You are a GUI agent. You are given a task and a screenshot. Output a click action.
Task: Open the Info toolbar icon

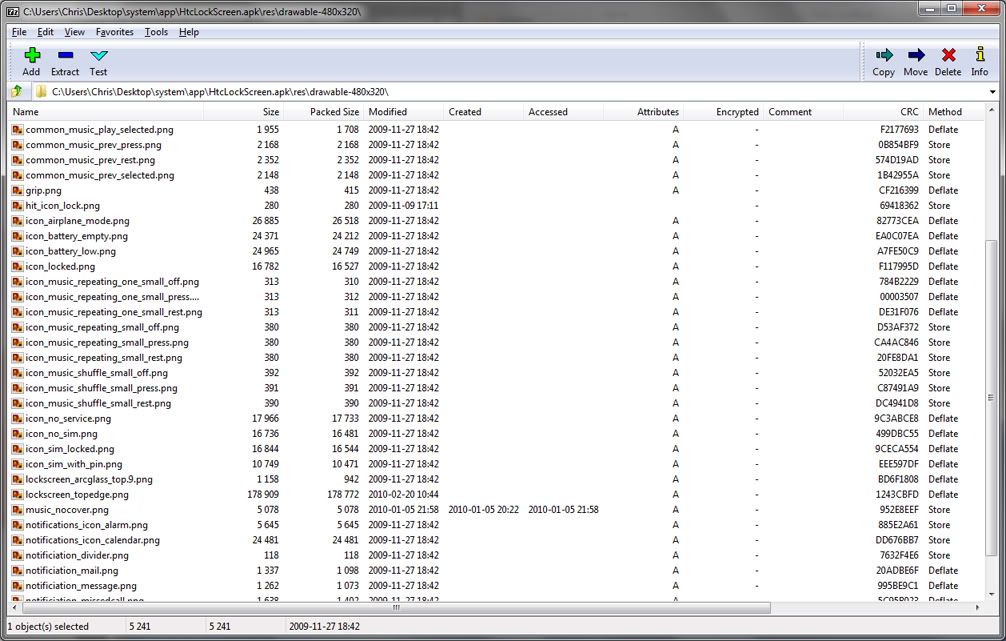tap(979, 57)
